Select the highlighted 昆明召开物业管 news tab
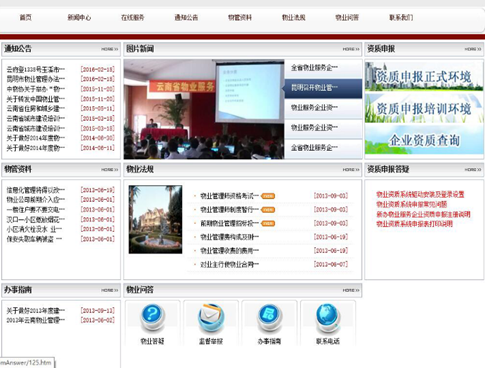Viewport: 485px width, 368px height. tap(323, 88)
